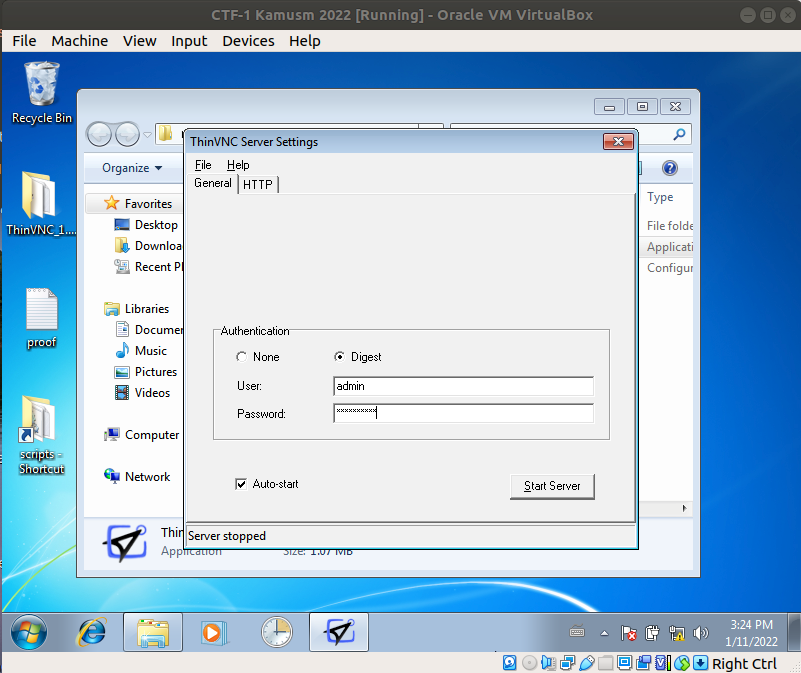
Task: Click VirtualBox USB status icon
Action: click(x=586, y=663)
